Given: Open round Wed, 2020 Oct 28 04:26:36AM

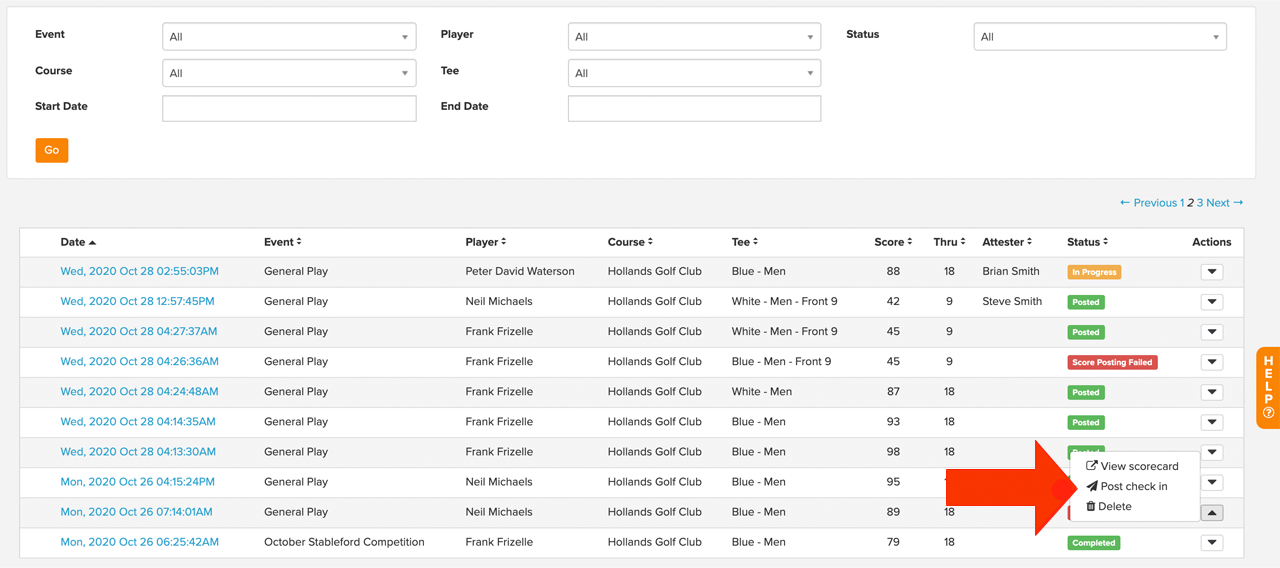Looking at the screenshot, I should [139, 361].
